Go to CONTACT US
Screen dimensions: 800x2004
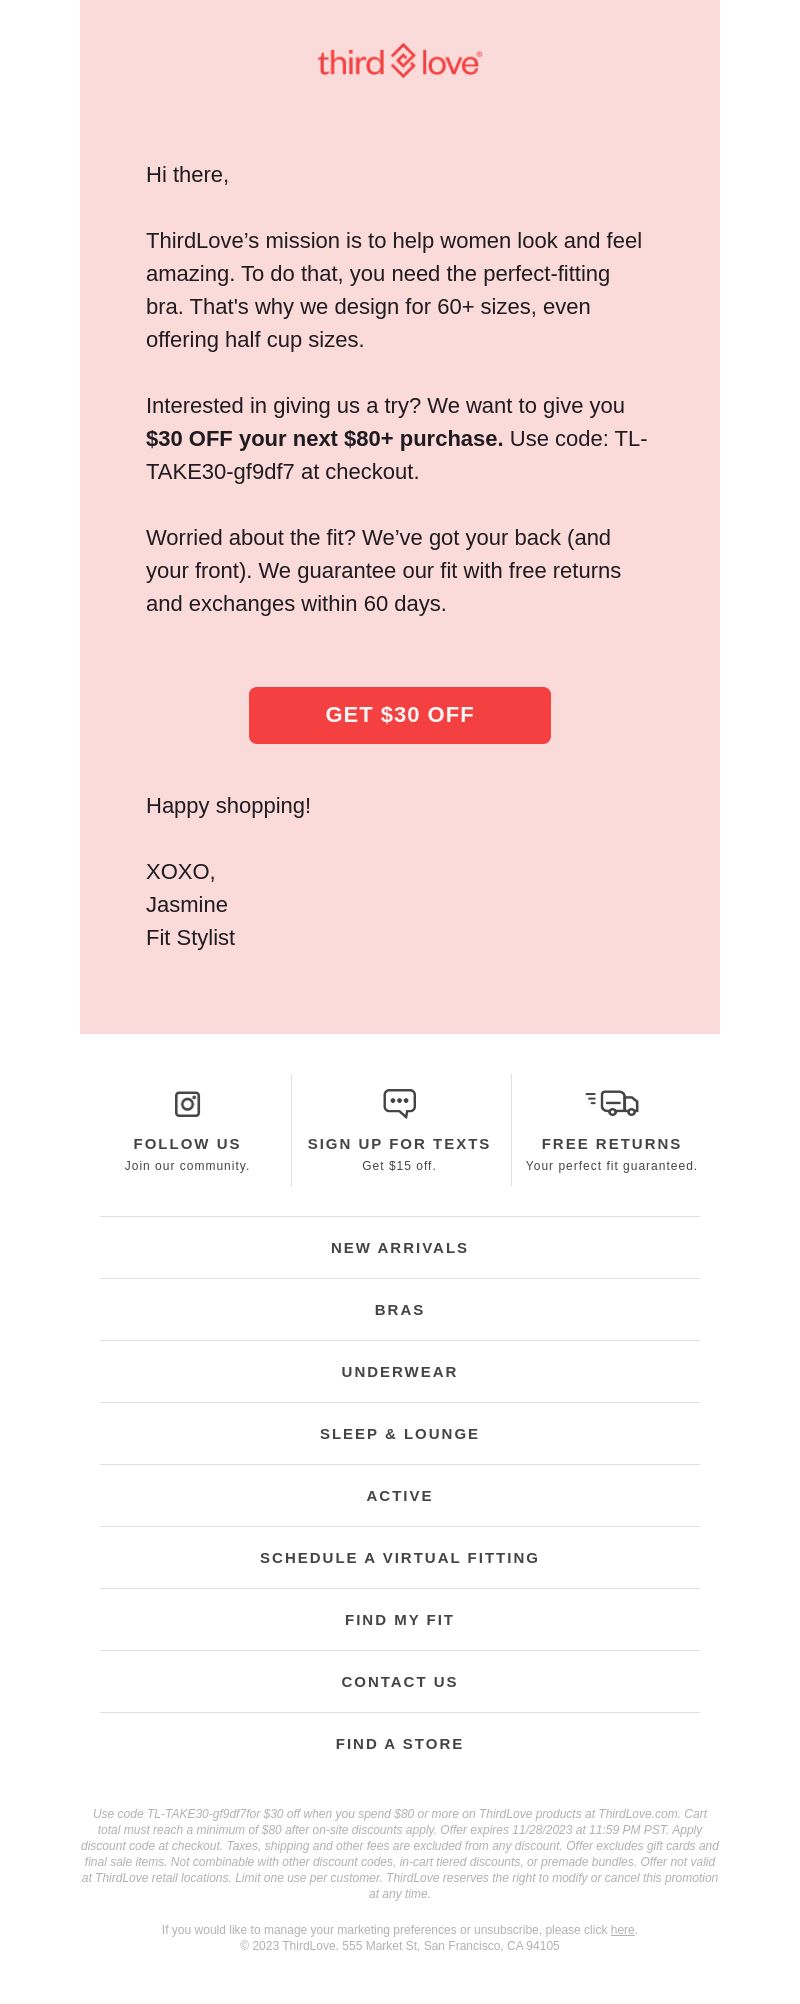(x=400, y=1682)
